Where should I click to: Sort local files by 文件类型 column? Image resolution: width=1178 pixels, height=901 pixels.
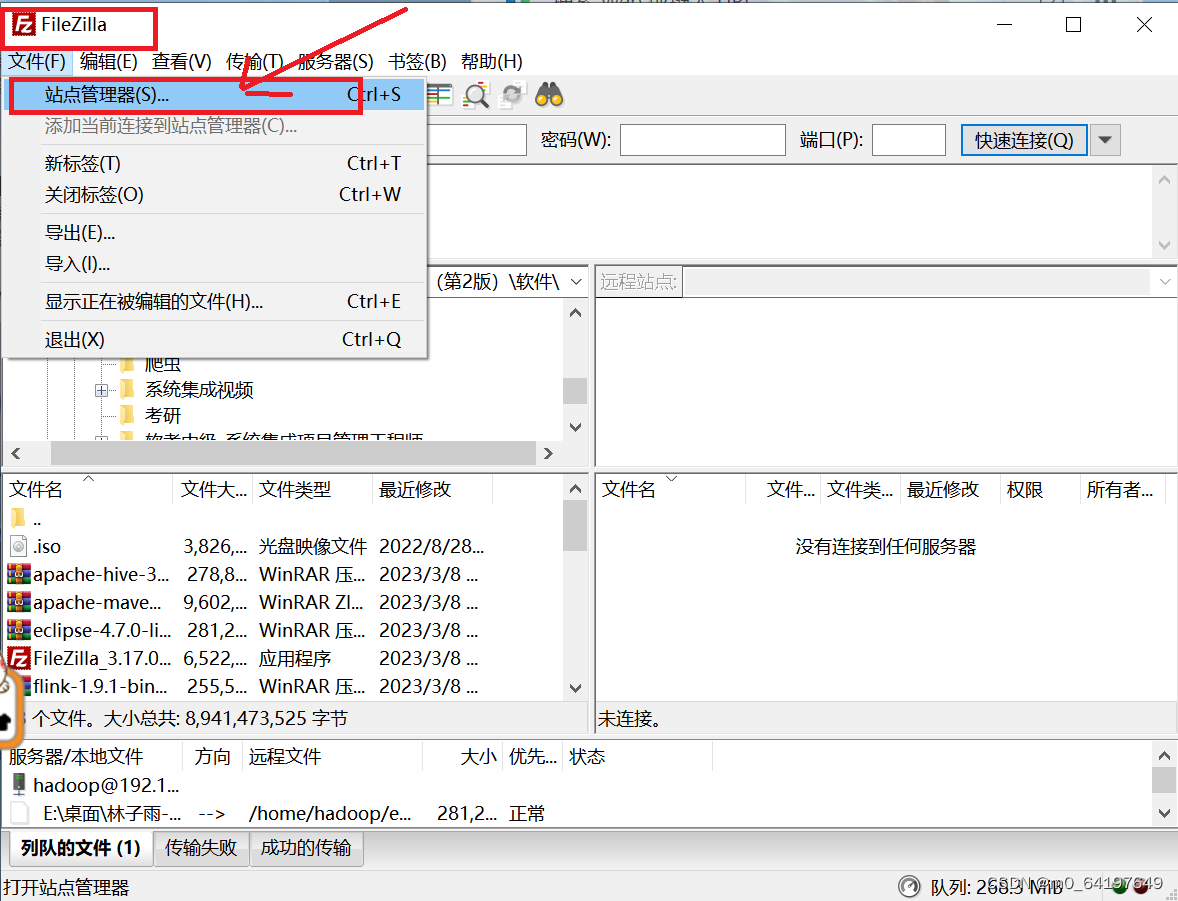[313, 489]
